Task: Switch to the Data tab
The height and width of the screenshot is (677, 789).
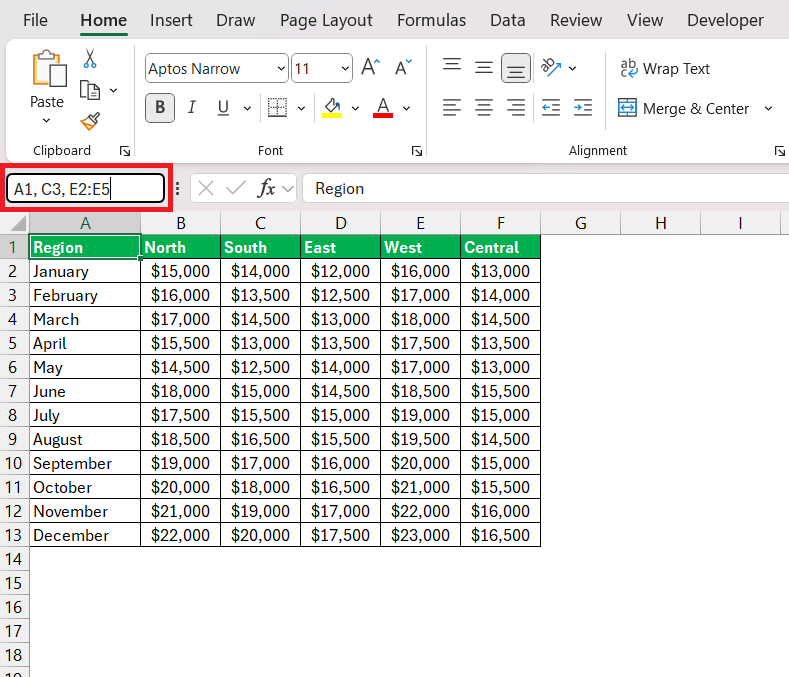Action: click(508, 20)
